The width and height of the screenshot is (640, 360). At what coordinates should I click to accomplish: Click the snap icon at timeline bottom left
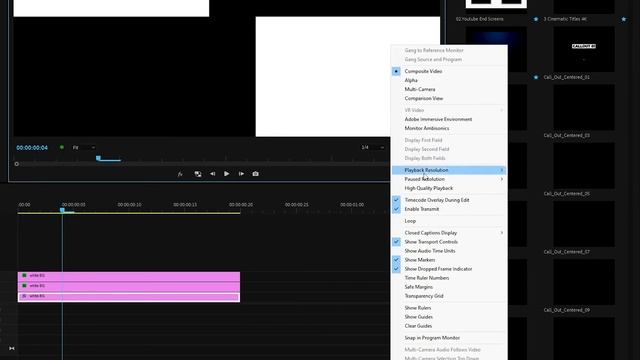[11, 348]
